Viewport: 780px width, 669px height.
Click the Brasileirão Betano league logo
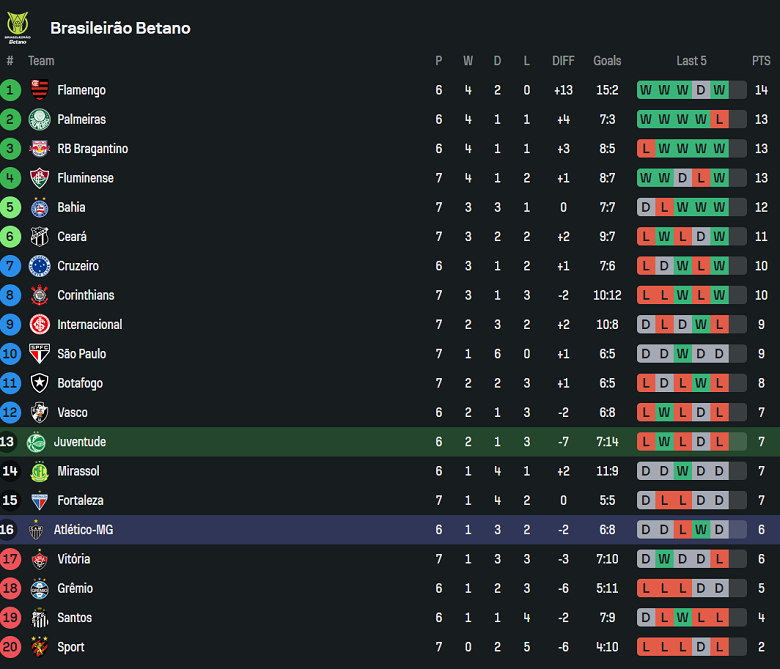click(18, 27)
